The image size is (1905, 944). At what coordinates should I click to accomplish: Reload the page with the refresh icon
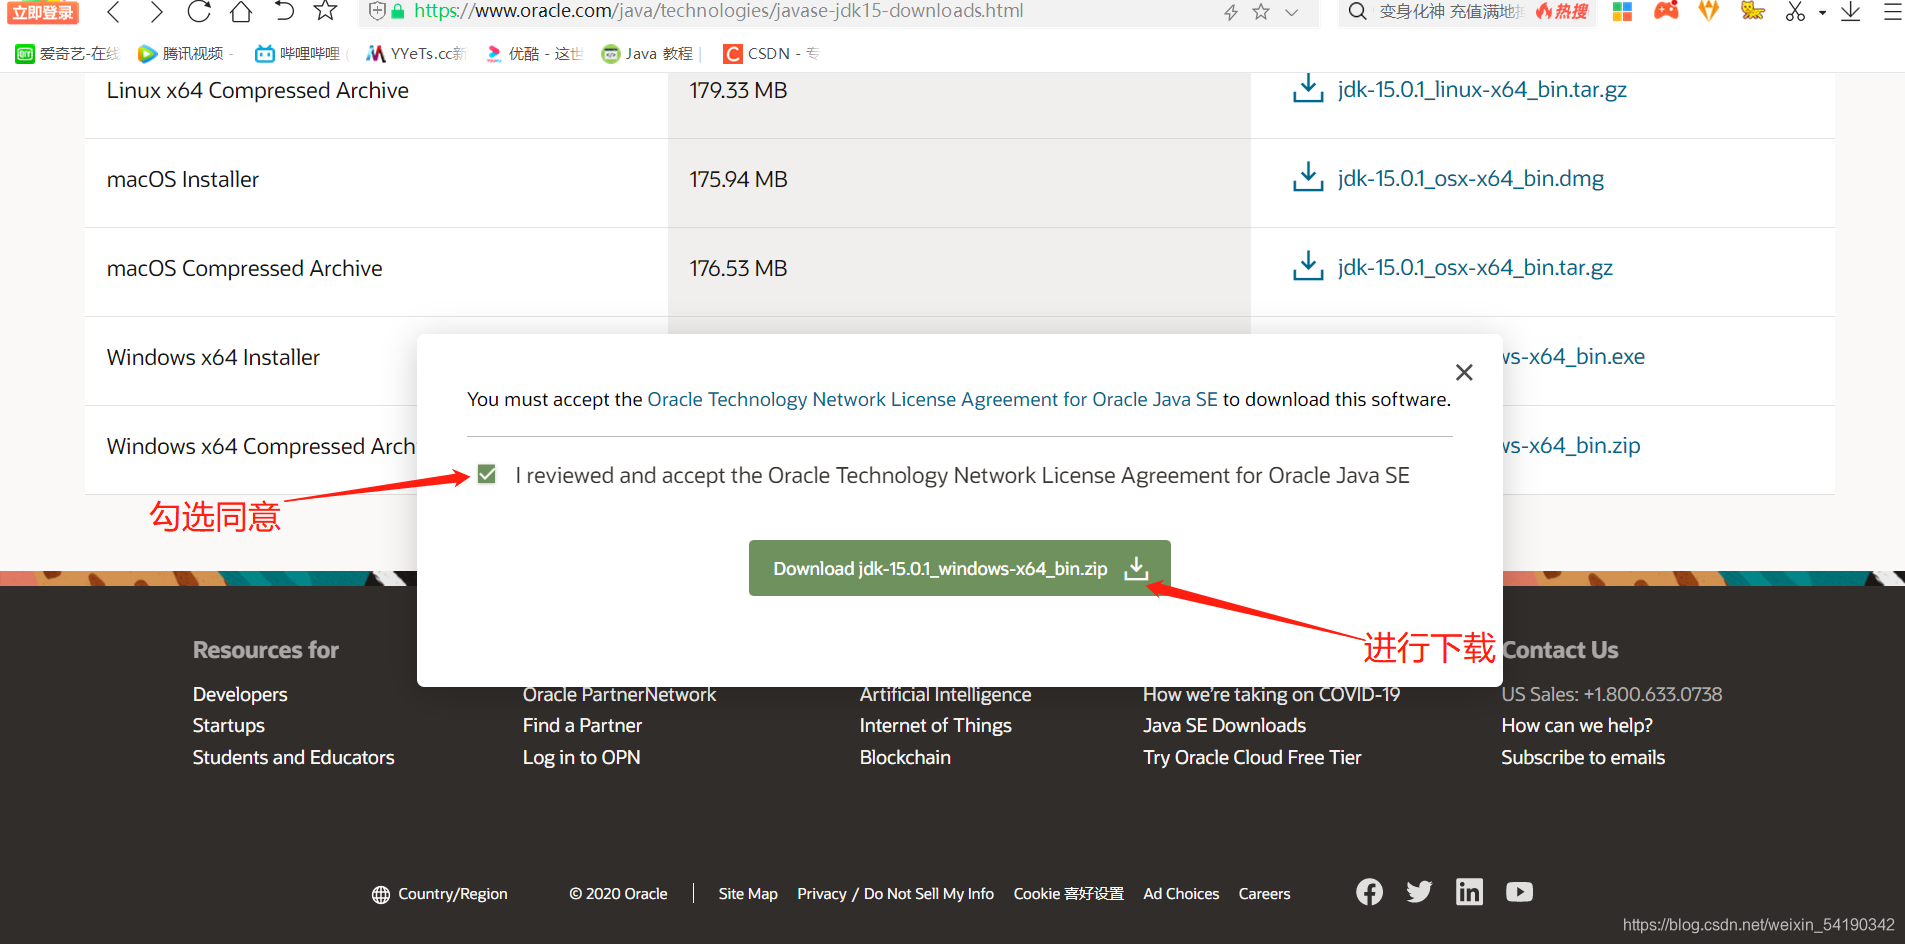coord(199,11)
